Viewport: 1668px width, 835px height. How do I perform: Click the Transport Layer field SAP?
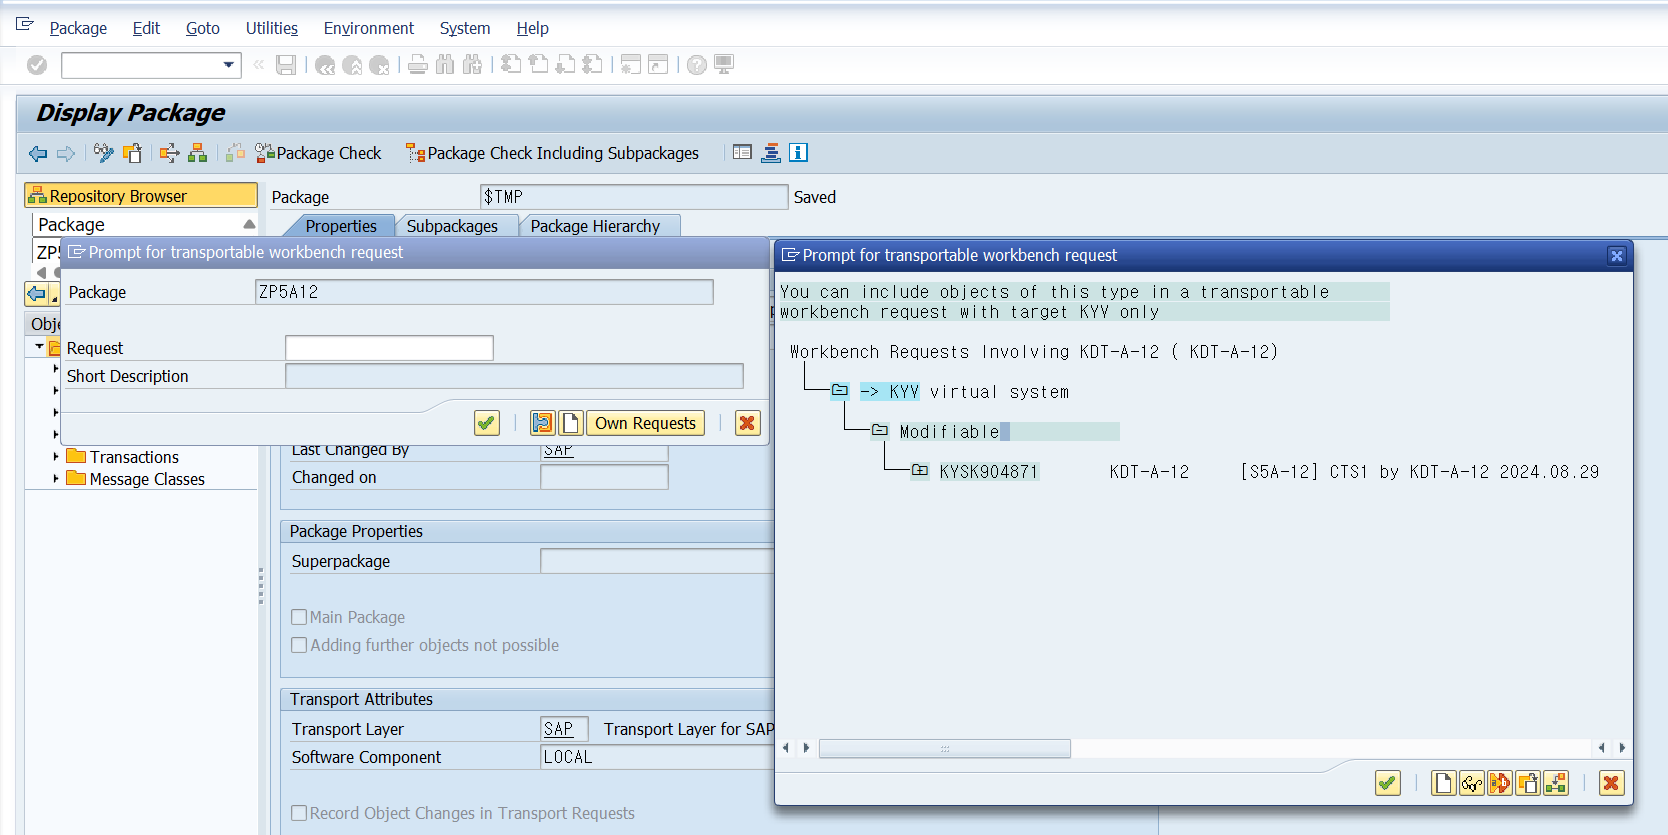[x=565, y=729]
